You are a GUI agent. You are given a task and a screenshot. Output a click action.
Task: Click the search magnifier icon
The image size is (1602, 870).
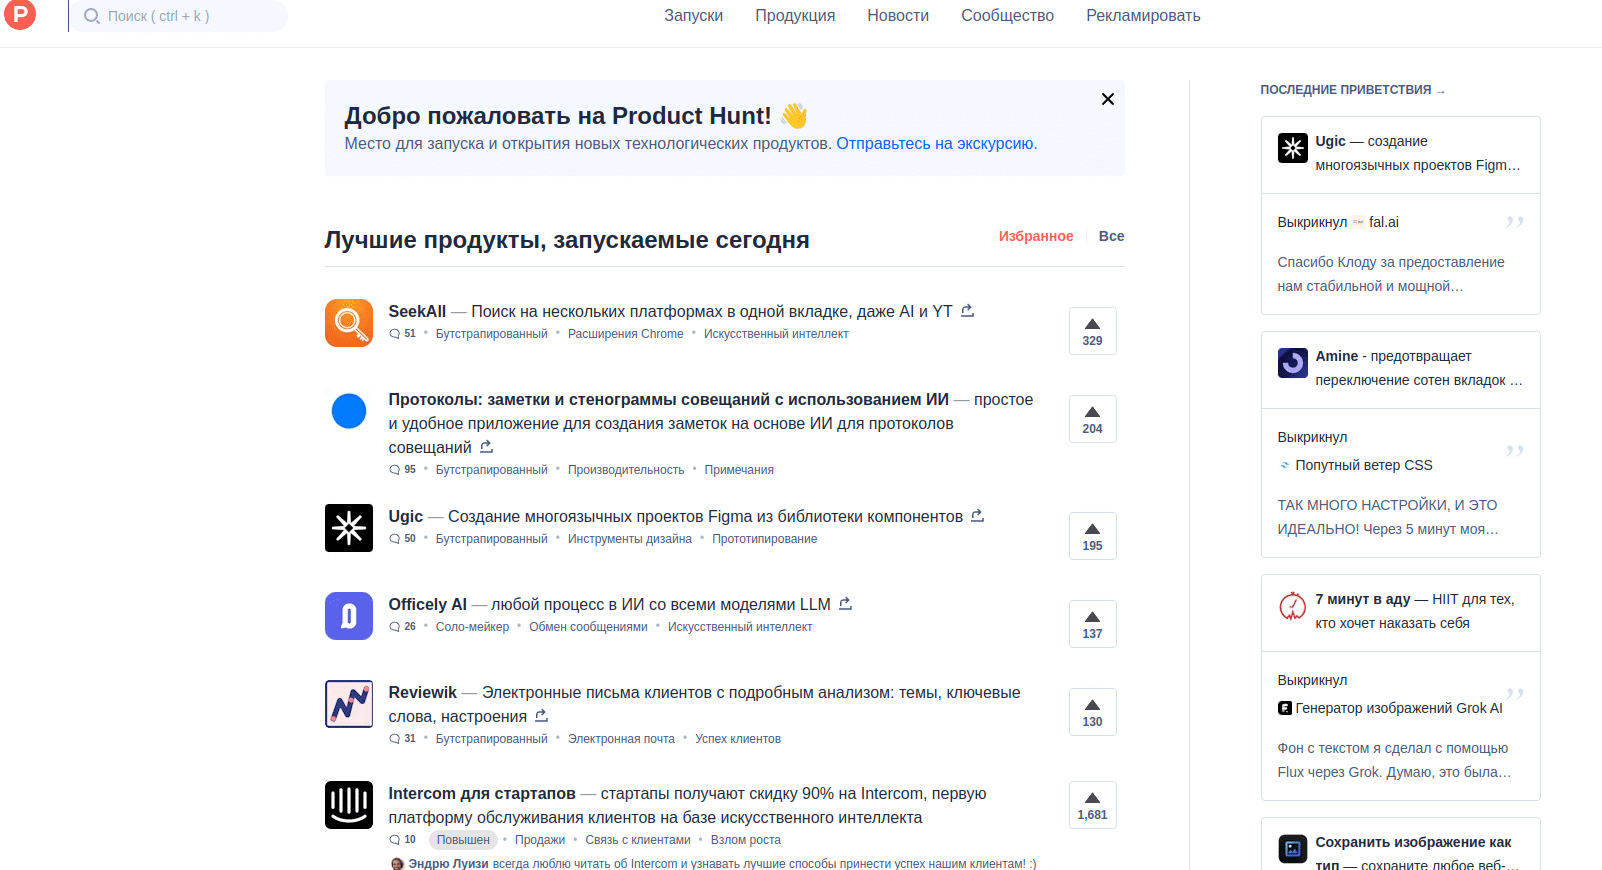tap(92, 16)
